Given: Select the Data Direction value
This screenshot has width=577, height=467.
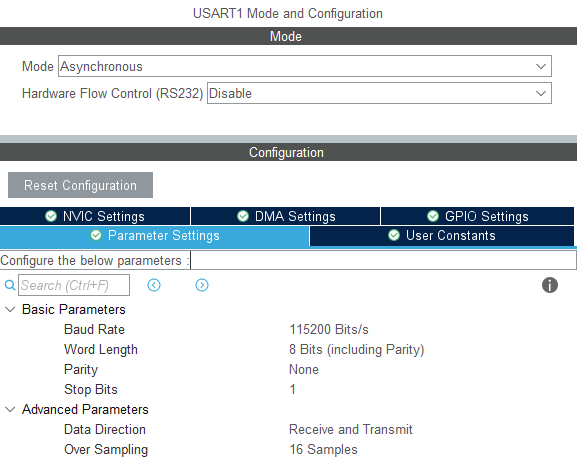Looking at the screenshot, I should (351, 429).
